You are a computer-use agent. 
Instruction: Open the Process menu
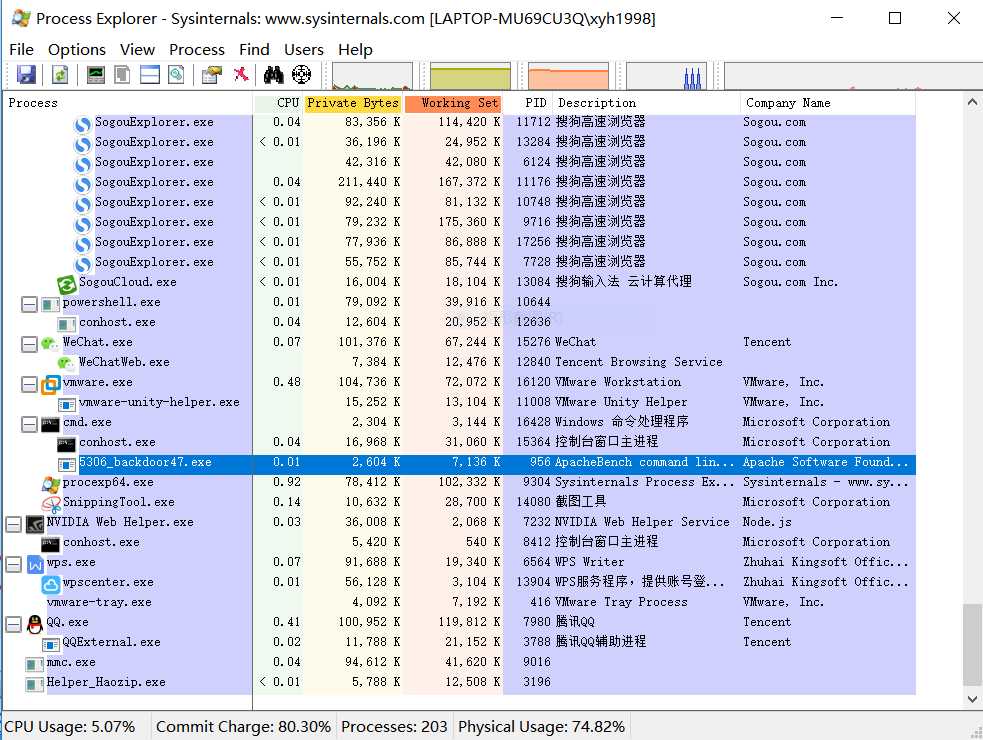point(197,50)
